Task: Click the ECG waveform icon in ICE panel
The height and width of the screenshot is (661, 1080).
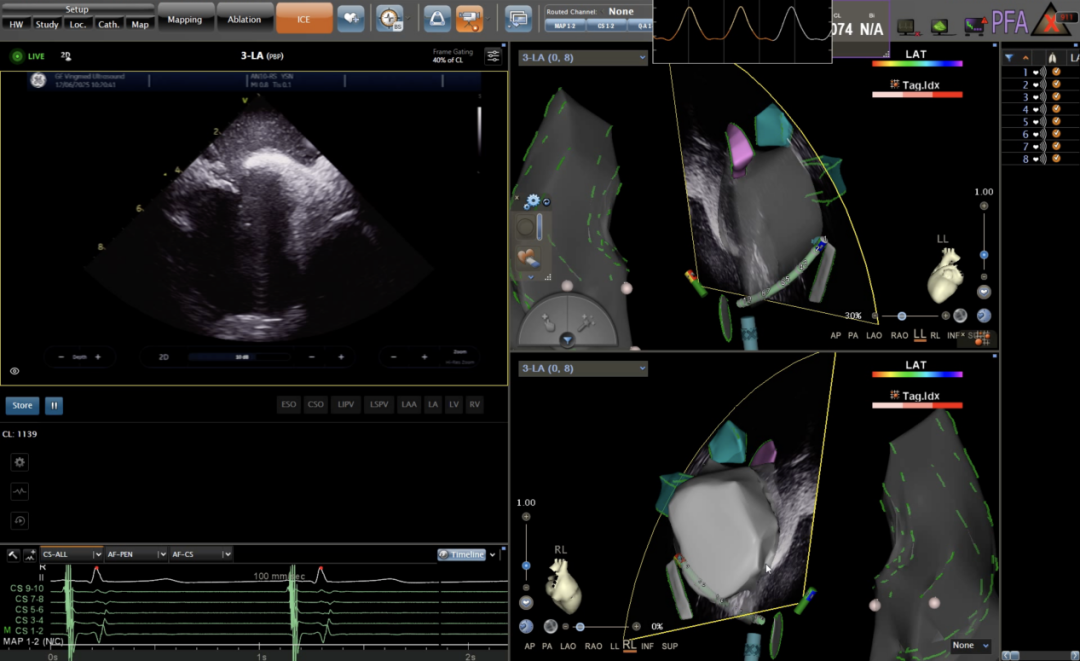Action: click(19, 491)
